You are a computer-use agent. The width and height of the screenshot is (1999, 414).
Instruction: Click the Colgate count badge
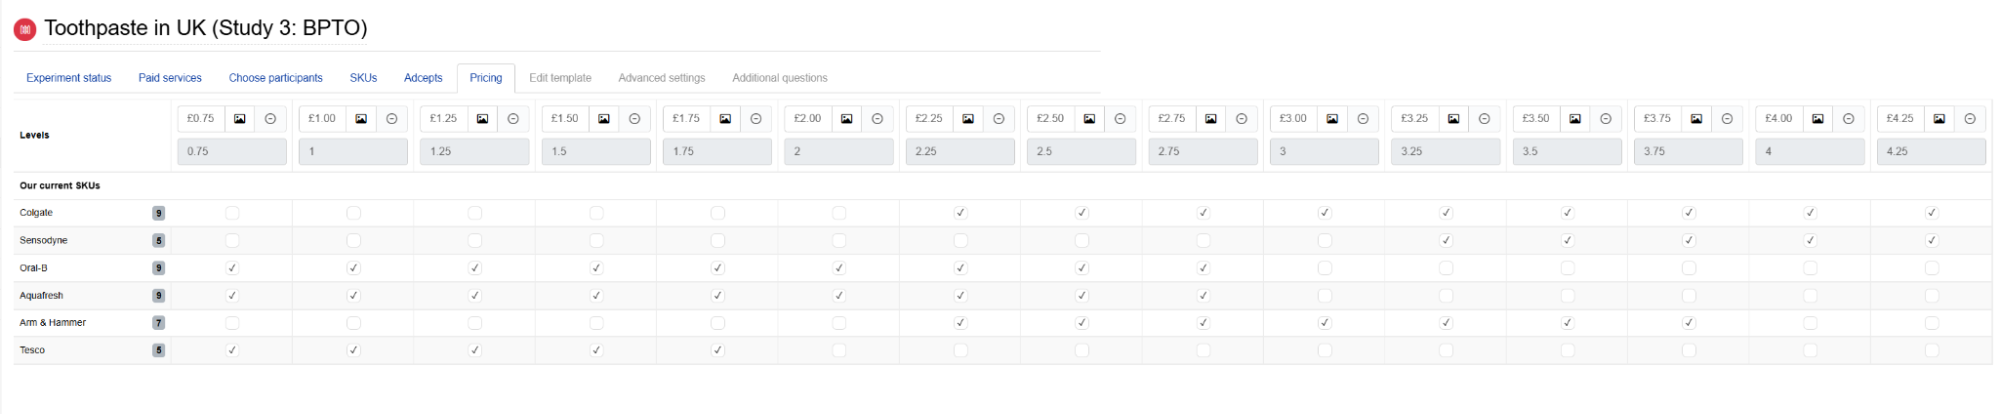point(158,213)
